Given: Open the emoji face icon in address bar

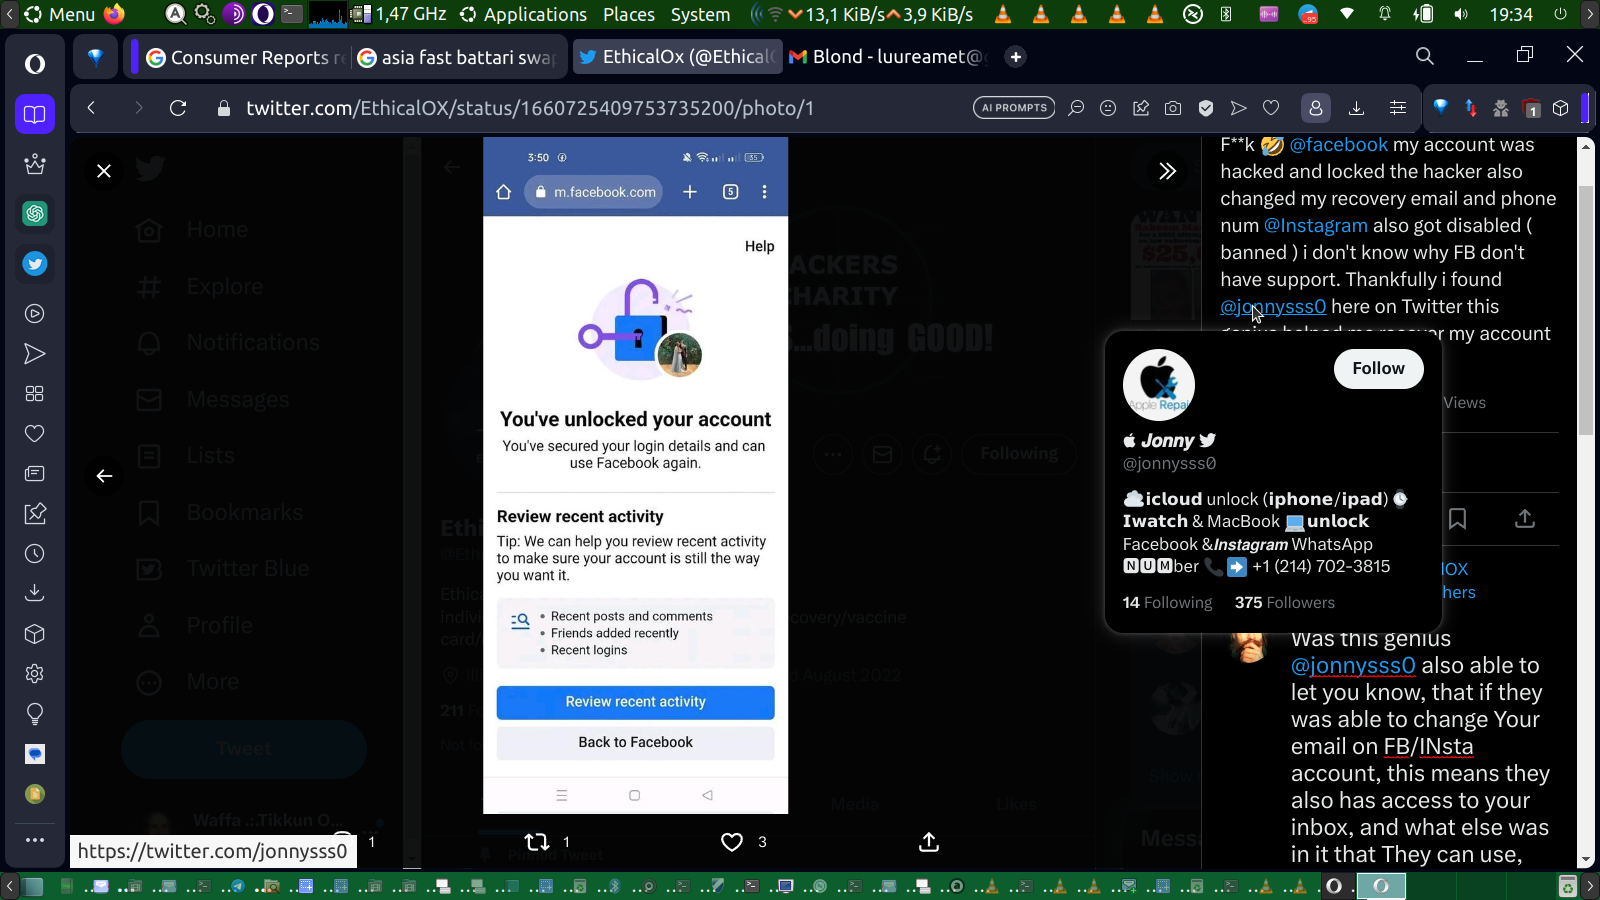Looking at the screenshot, I should [1108, 108].
